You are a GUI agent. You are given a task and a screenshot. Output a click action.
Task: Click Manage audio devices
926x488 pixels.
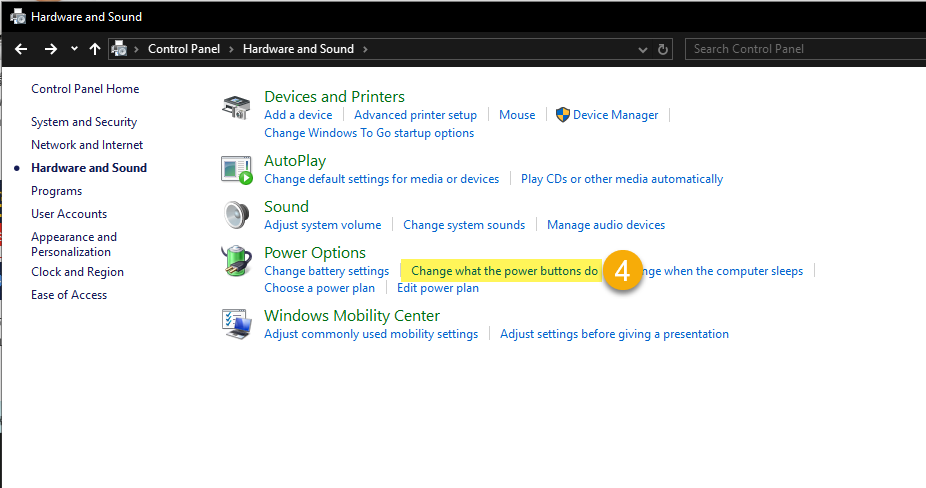pos(606,225)
